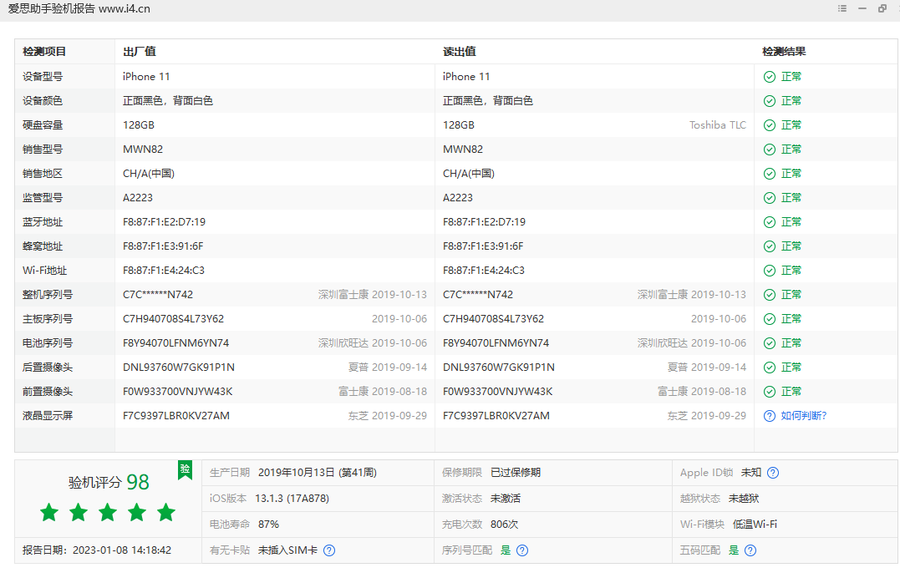Select the 读出值 column header
The image size is (900, 583).
coord(459,52)
